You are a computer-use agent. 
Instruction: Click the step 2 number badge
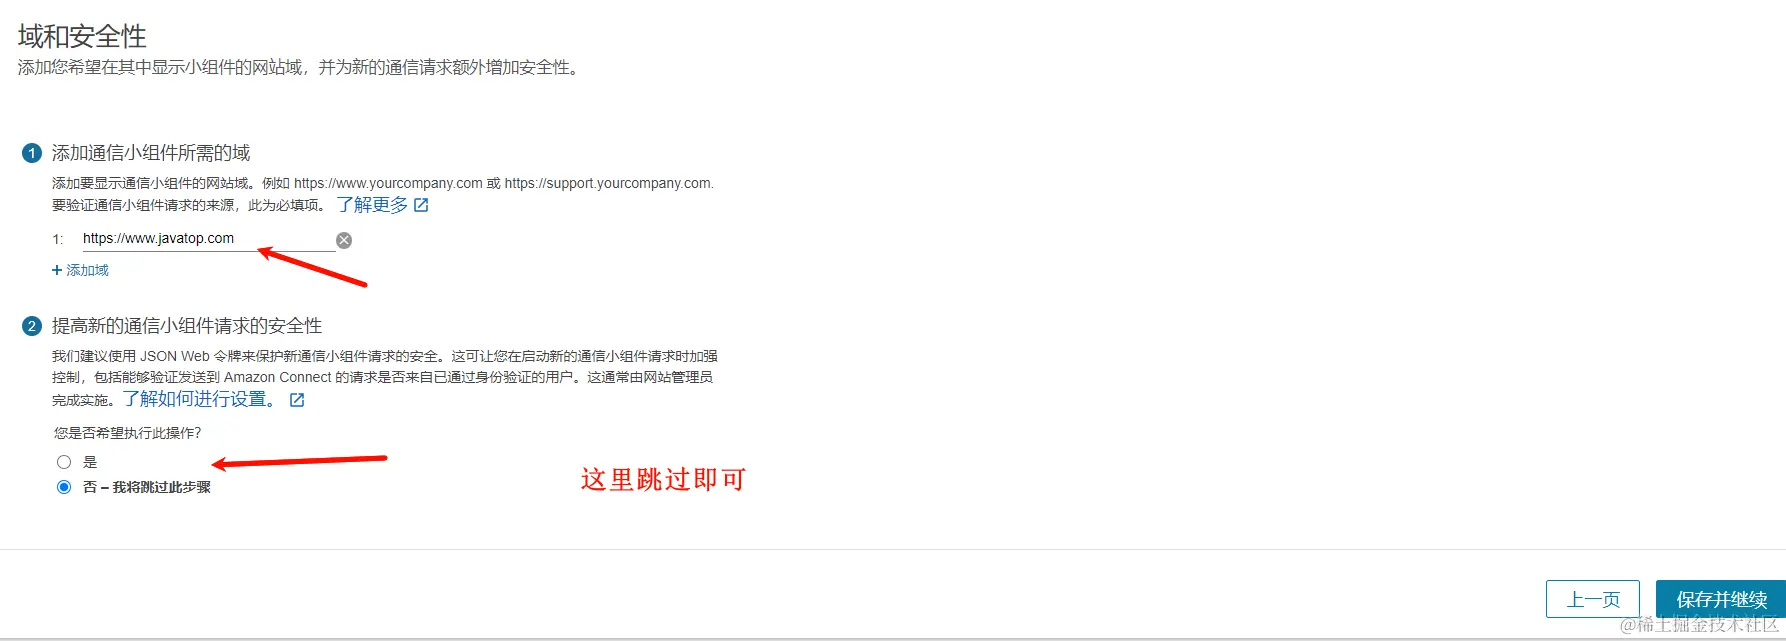[x=32, y=326]
